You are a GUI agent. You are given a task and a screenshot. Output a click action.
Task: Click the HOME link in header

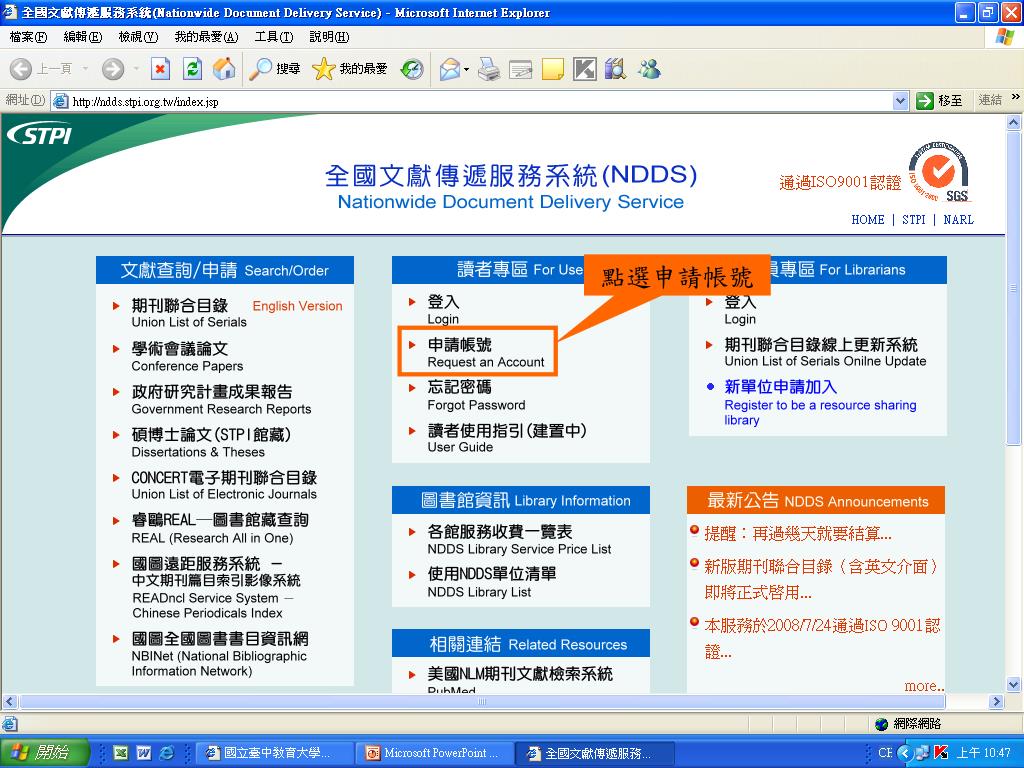[868, 219]
